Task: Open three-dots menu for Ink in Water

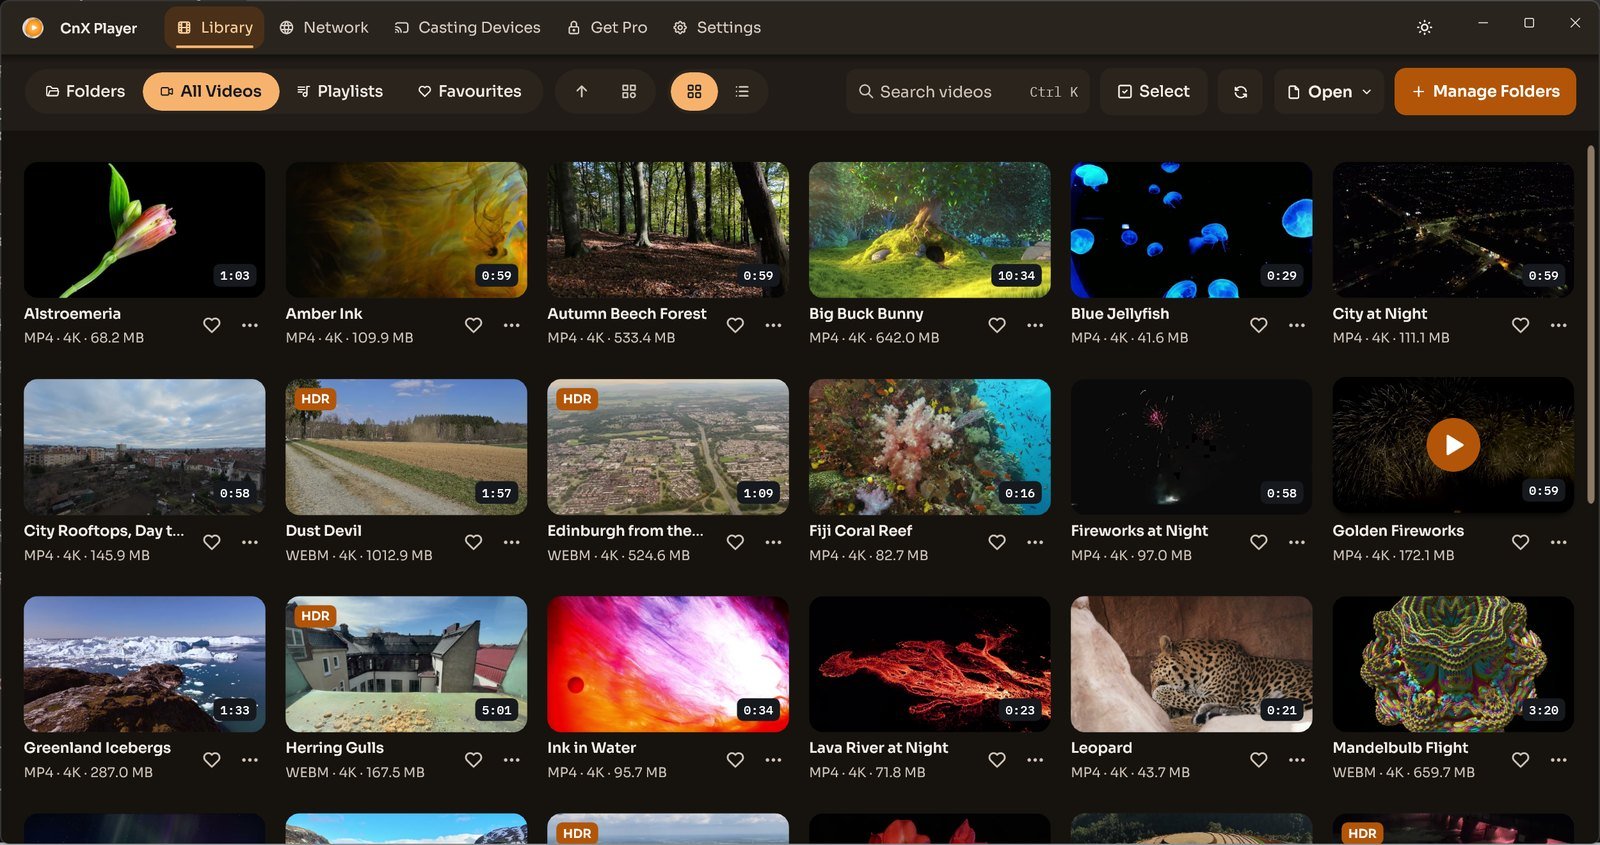Action: point(773,760)
